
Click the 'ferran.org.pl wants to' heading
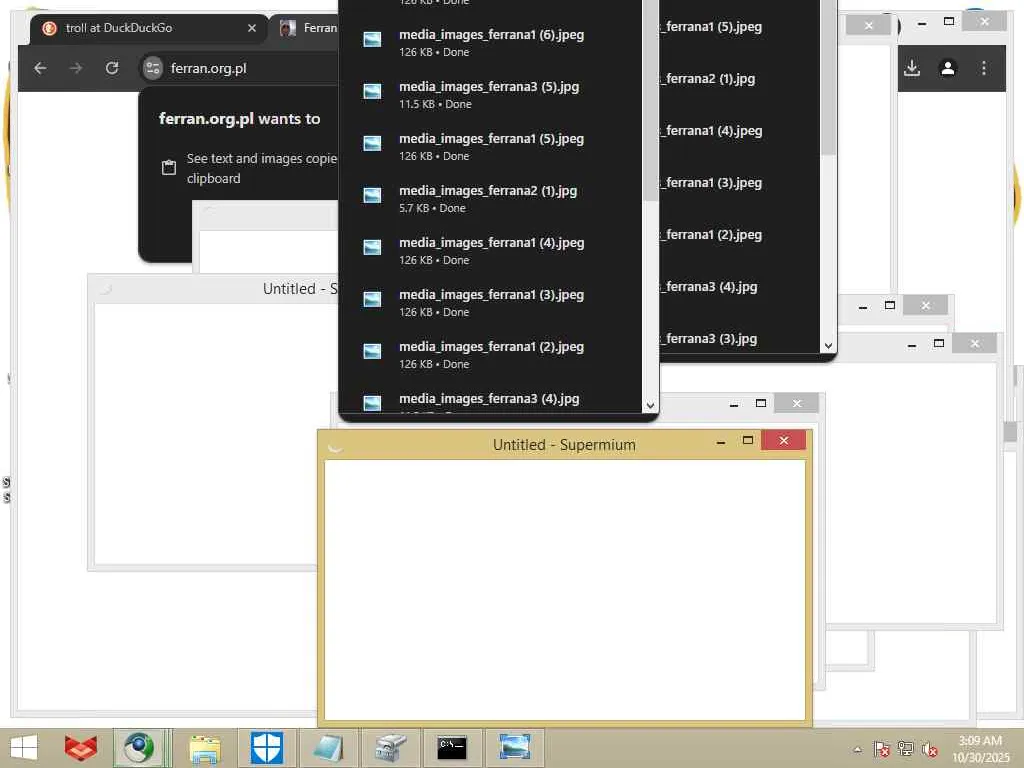click(240, 119)
